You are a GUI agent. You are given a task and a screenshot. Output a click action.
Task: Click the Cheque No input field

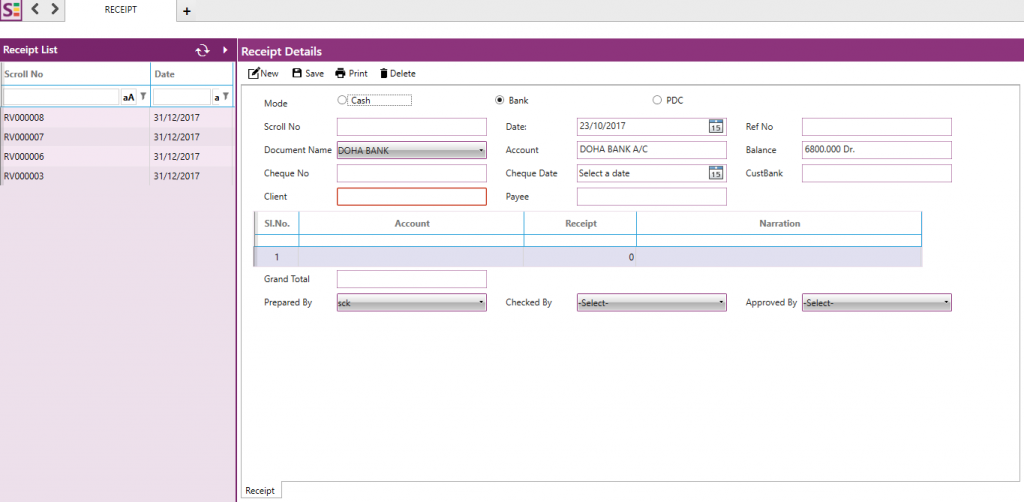412,173
